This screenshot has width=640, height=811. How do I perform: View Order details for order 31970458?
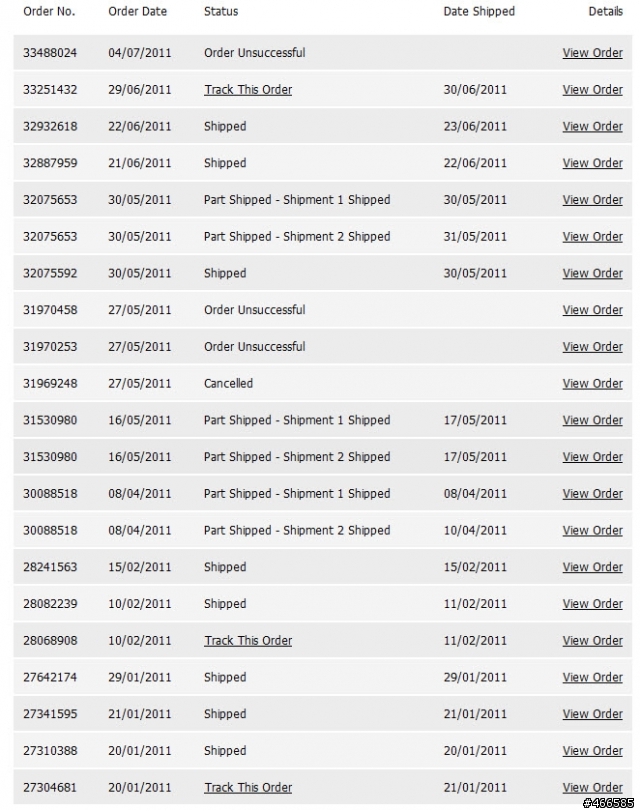592,310
